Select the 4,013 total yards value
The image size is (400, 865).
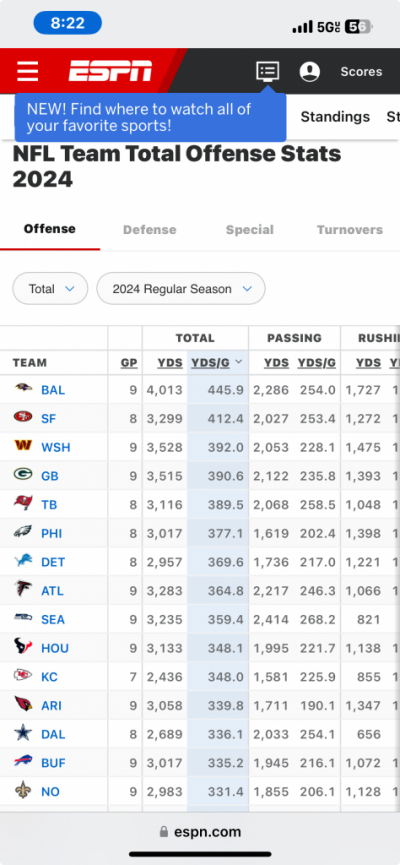pos(164,390)
